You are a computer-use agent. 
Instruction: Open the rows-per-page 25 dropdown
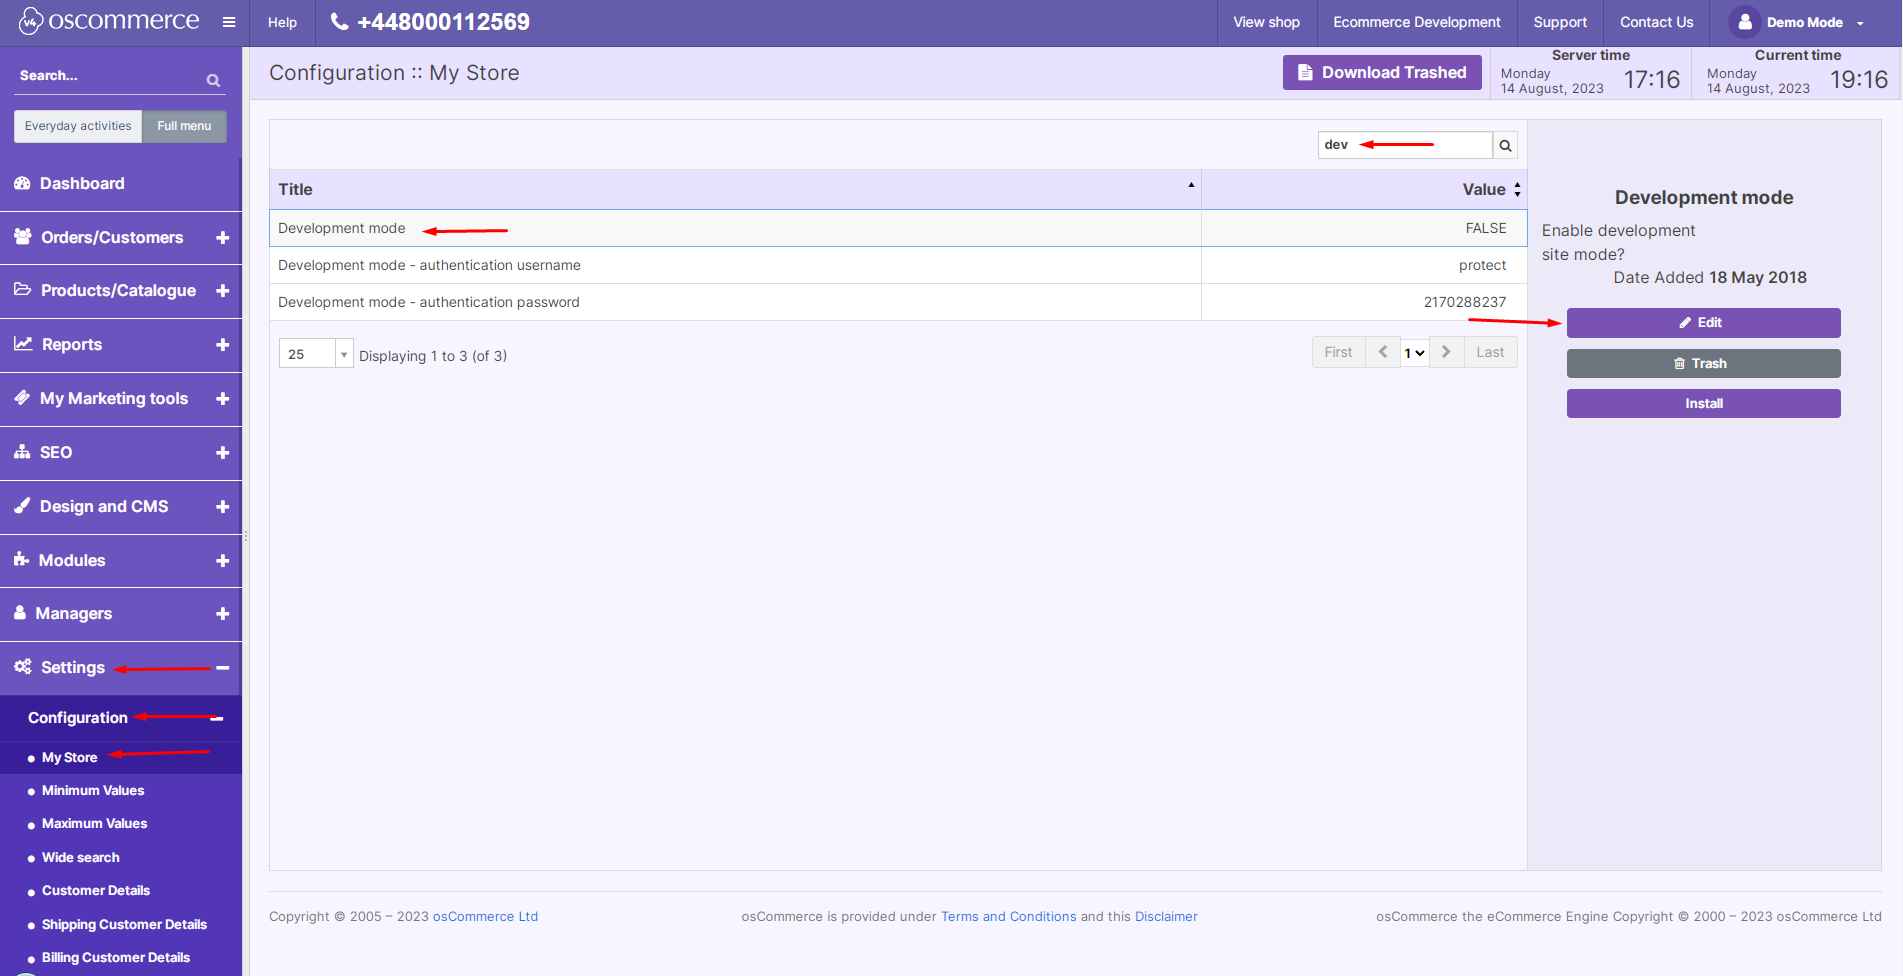[x=316, y=354]
